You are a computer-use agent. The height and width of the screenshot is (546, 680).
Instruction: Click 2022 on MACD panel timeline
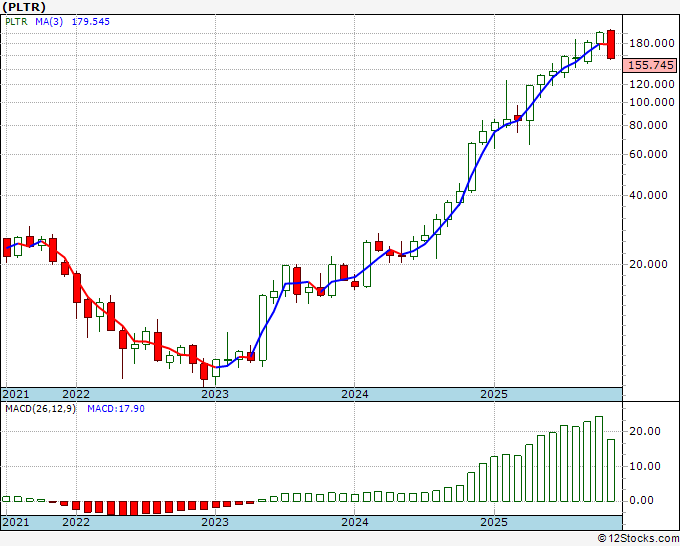(76, 522)
